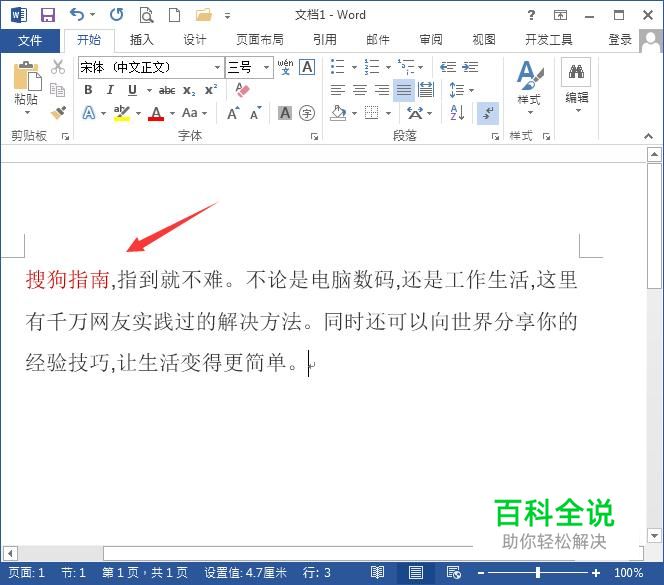Save the document with the floppy icon
This screenshot has width=664, height=585.
[47, 15]
